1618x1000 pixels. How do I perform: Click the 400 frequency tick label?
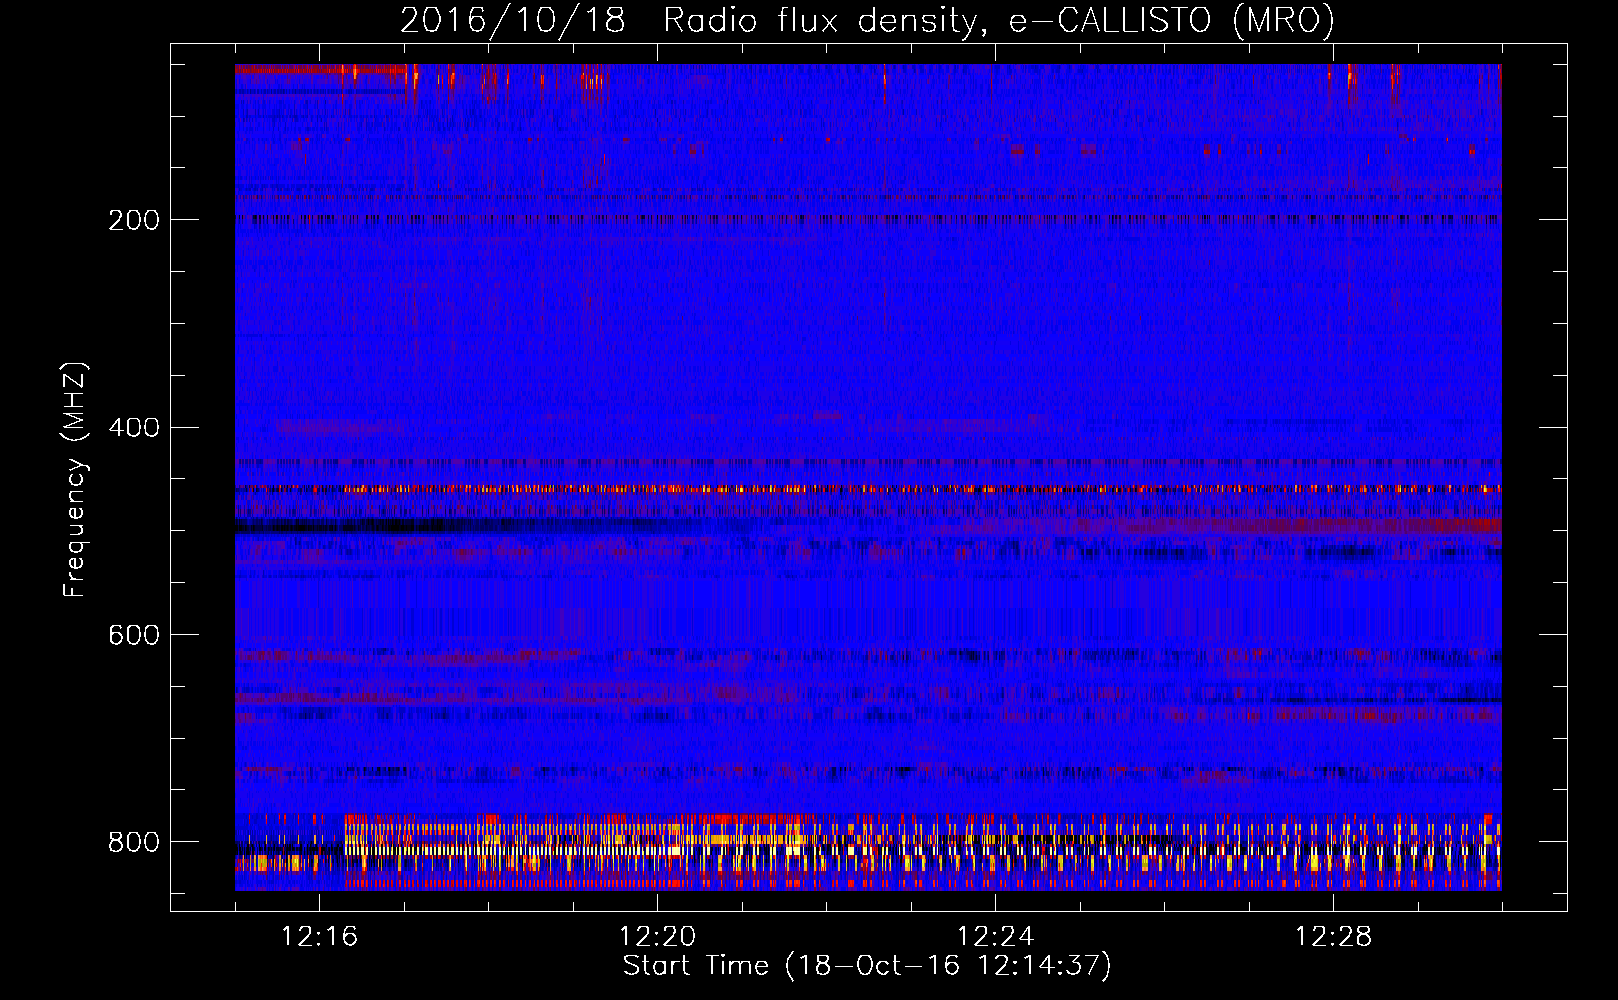click(134, 428)
